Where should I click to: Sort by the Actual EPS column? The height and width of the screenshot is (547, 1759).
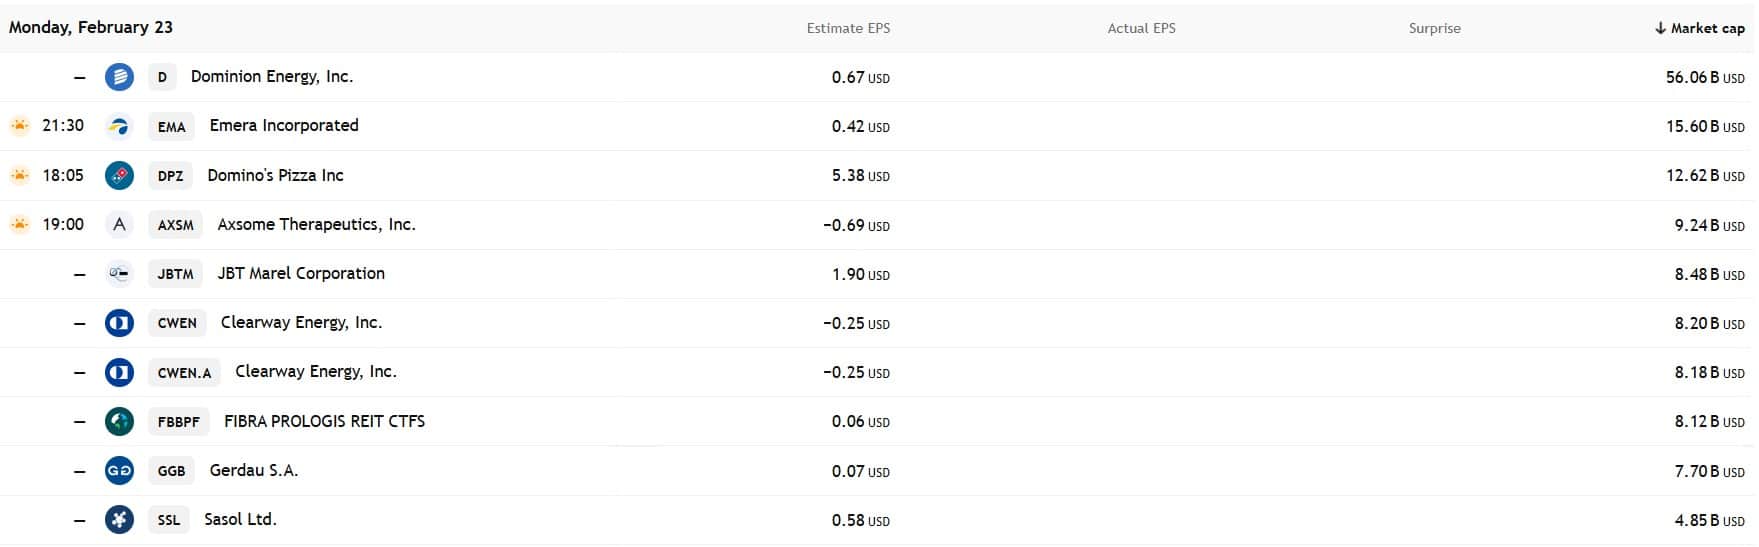1141,28
